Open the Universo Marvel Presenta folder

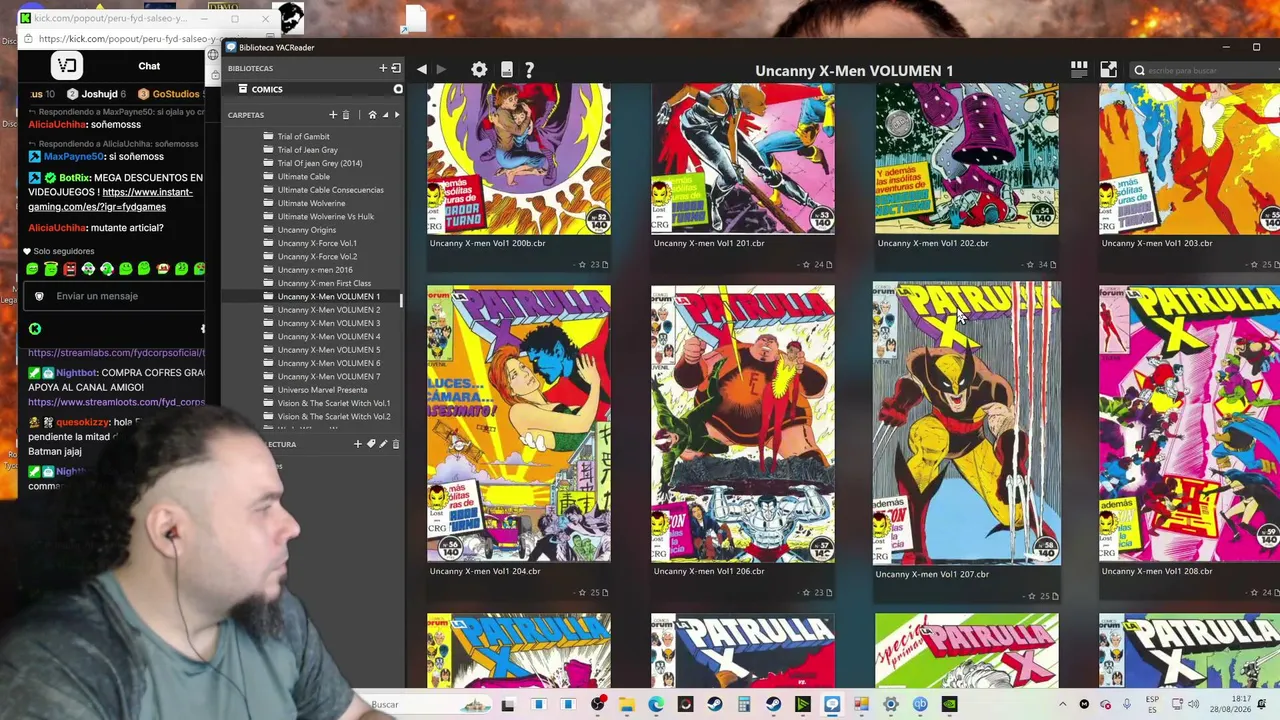[322, 390]
